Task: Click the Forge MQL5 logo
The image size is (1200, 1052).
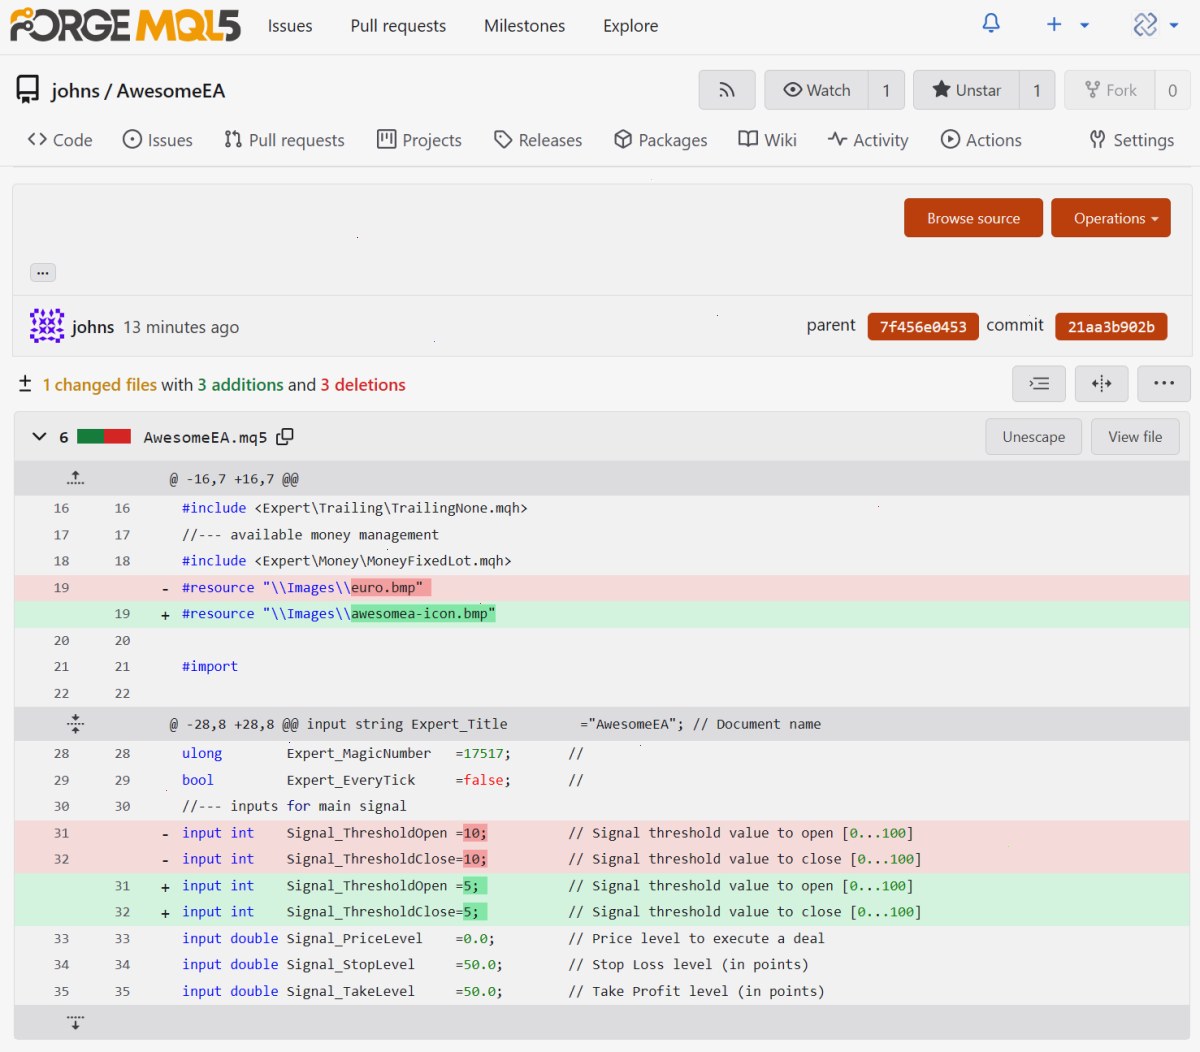Action: click(125, 25)
